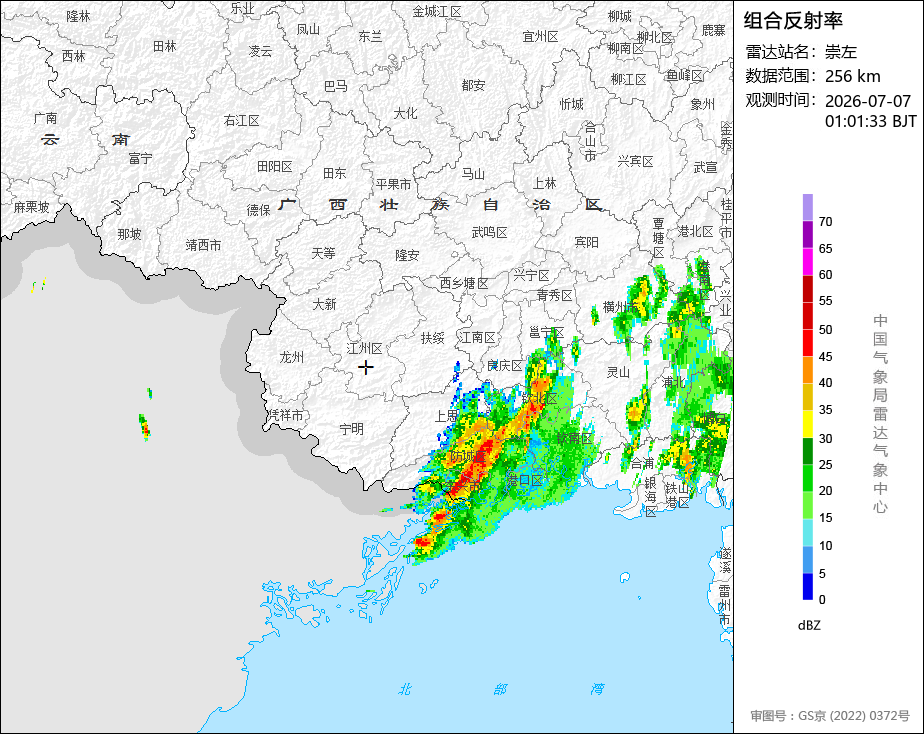The height and width of the screenshot is (734, 924).
Task: Select the 256 km data range value
Action: pyautogui.click(x=853, y=76)
